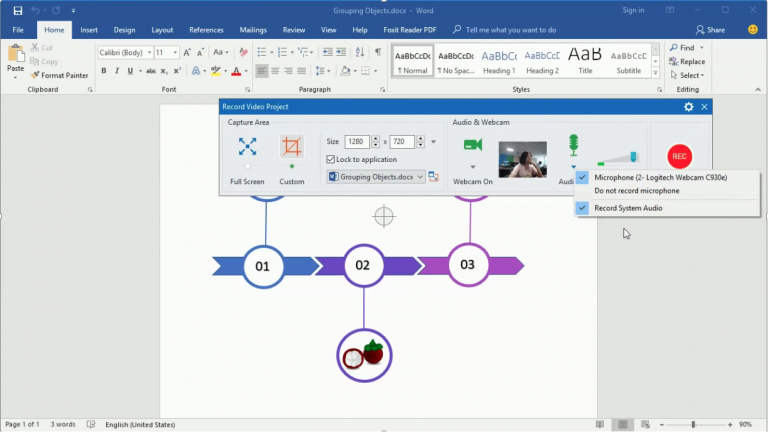Toggle Lock to application checkbox
Screen dimensions: 768x432
(331, 159)
